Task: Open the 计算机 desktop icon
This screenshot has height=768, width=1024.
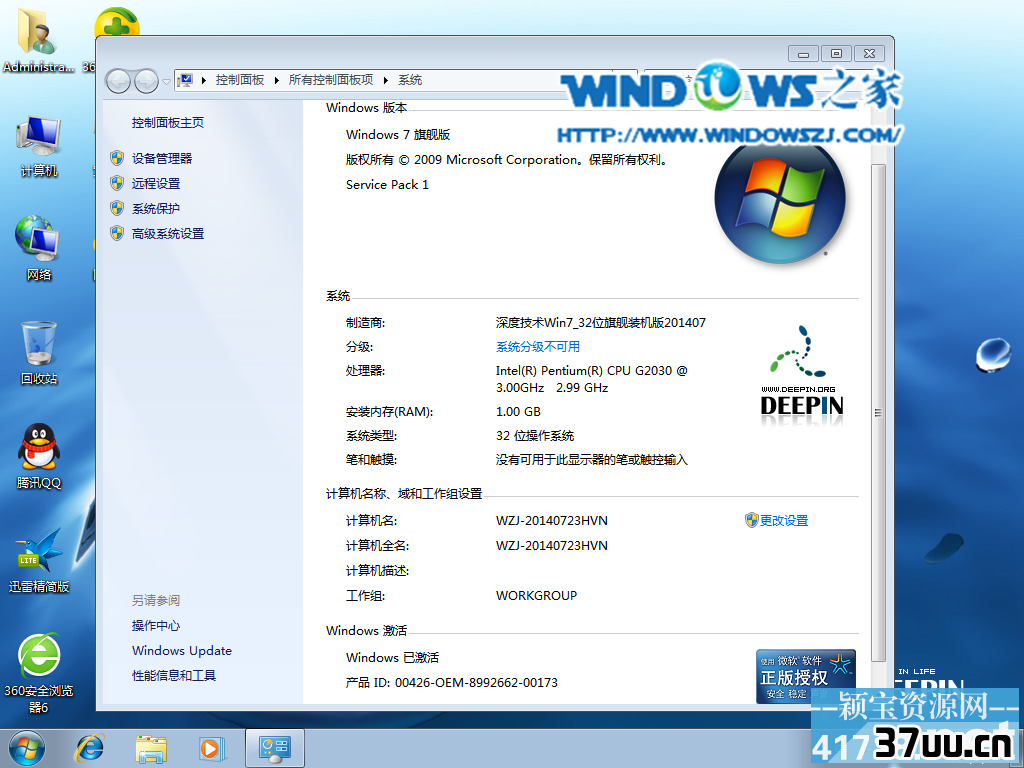Action: tap(39, 146)
